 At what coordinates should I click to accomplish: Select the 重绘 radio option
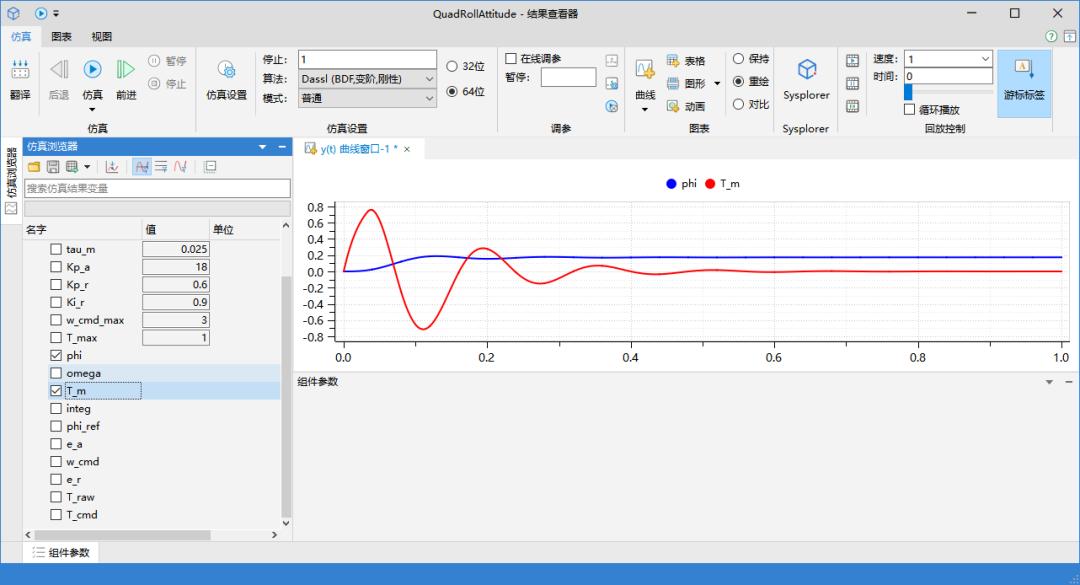point(738,81)
